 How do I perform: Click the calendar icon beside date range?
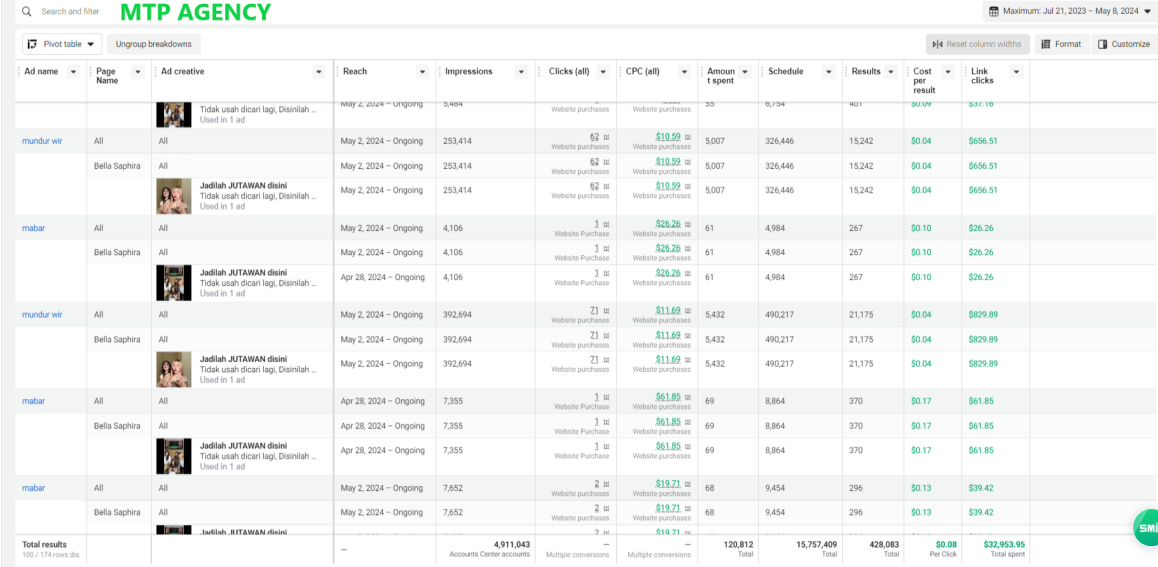point(993,12)
